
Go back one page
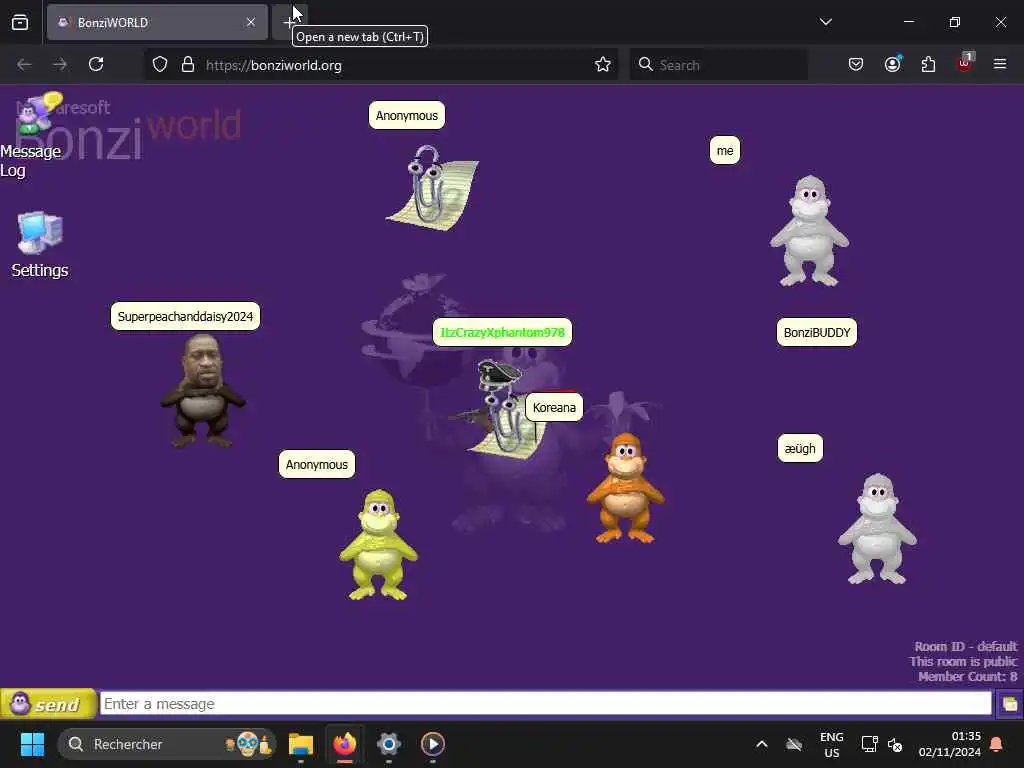pos(24,64)
